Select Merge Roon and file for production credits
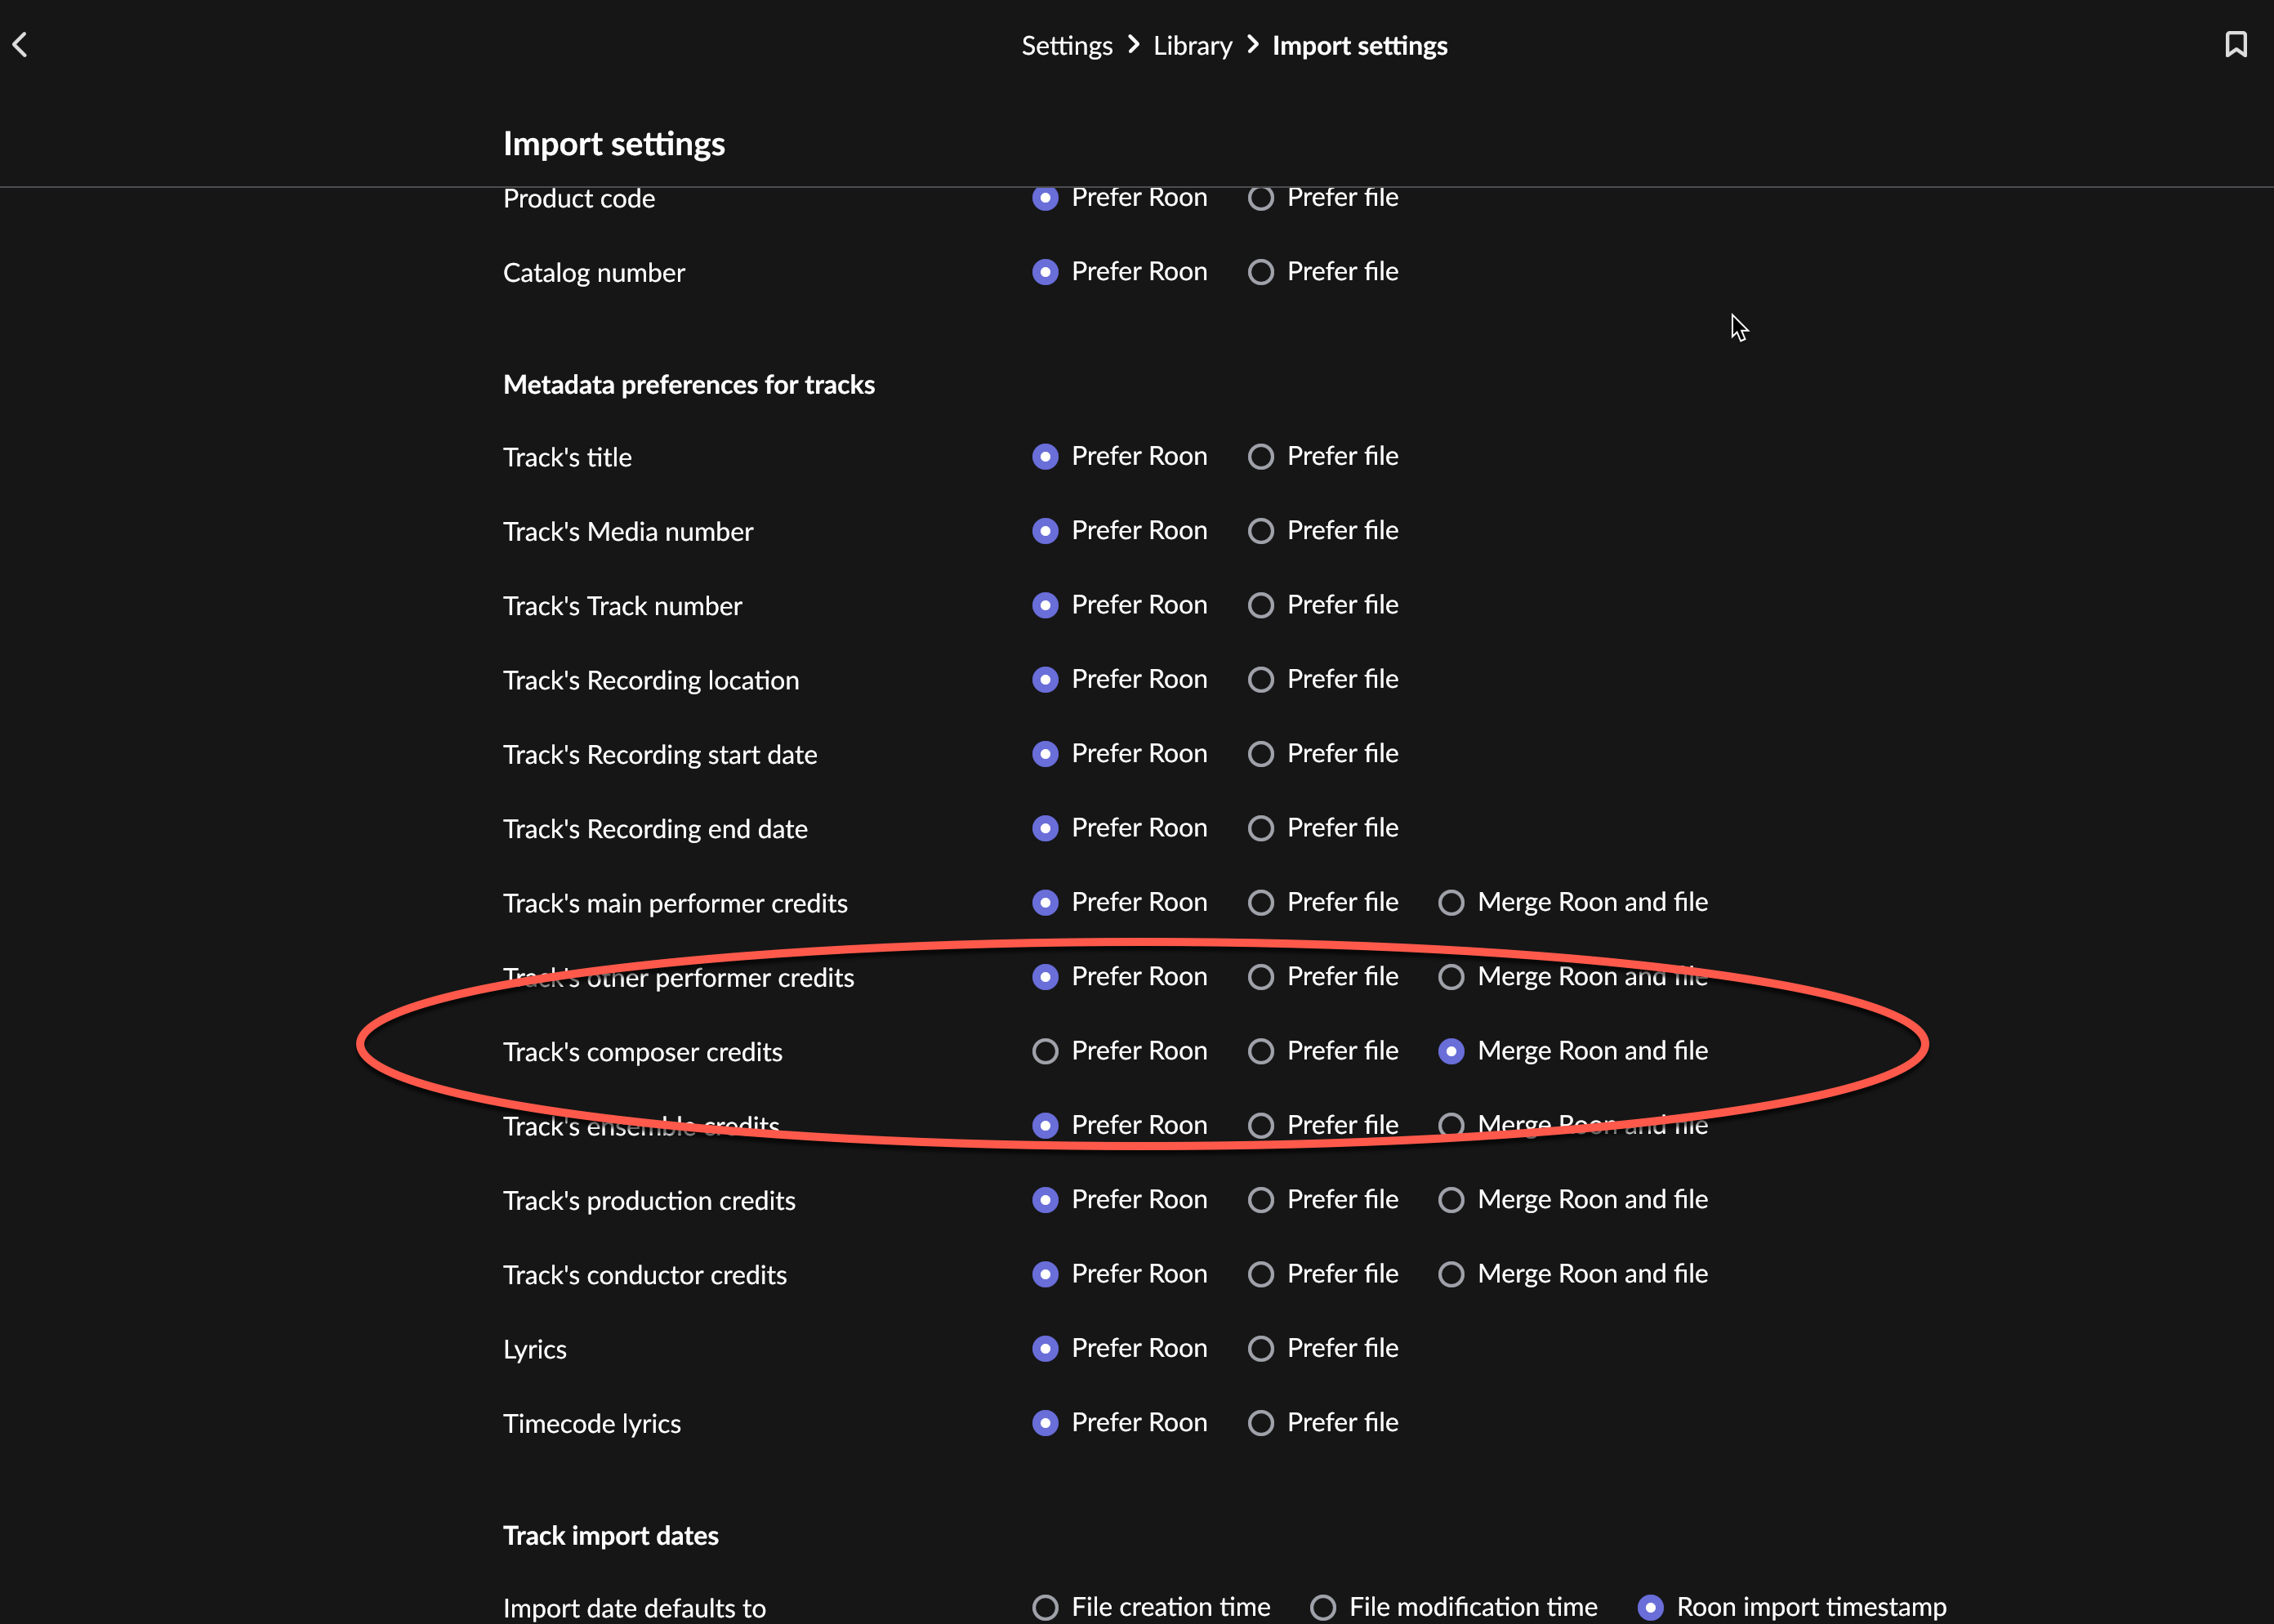 (1451, 1200)
